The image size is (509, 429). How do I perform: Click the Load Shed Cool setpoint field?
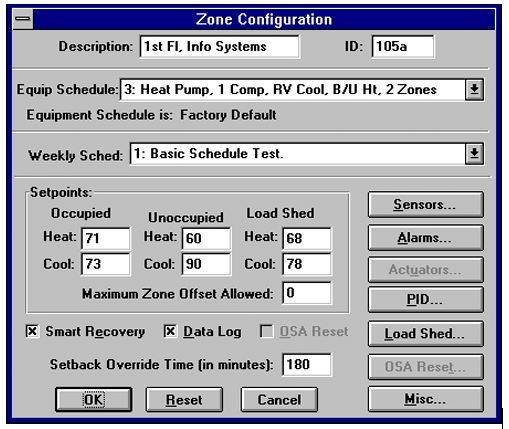point(307,264)
